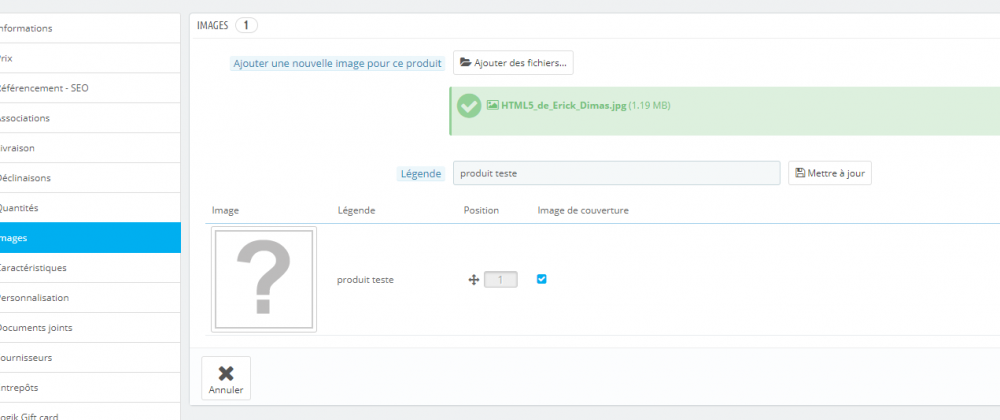Open the Fournisseurs tab
The image size is (1000, 420).
coord(89,358)
